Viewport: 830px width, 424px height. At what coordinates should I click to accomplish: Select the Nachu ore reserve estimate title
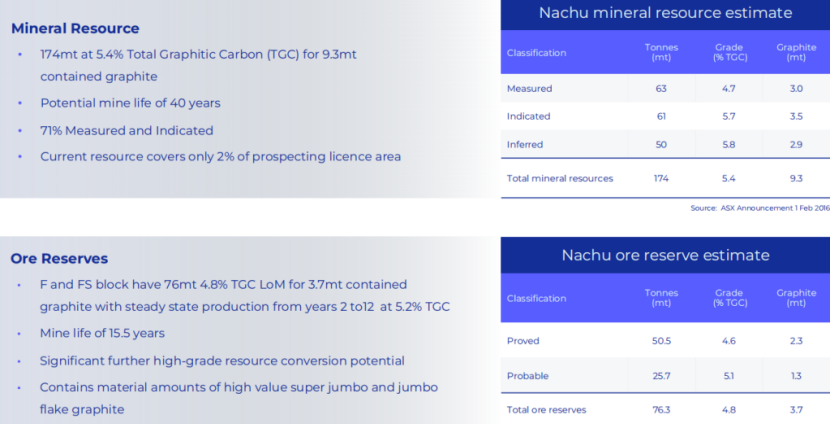pos(665,255)
